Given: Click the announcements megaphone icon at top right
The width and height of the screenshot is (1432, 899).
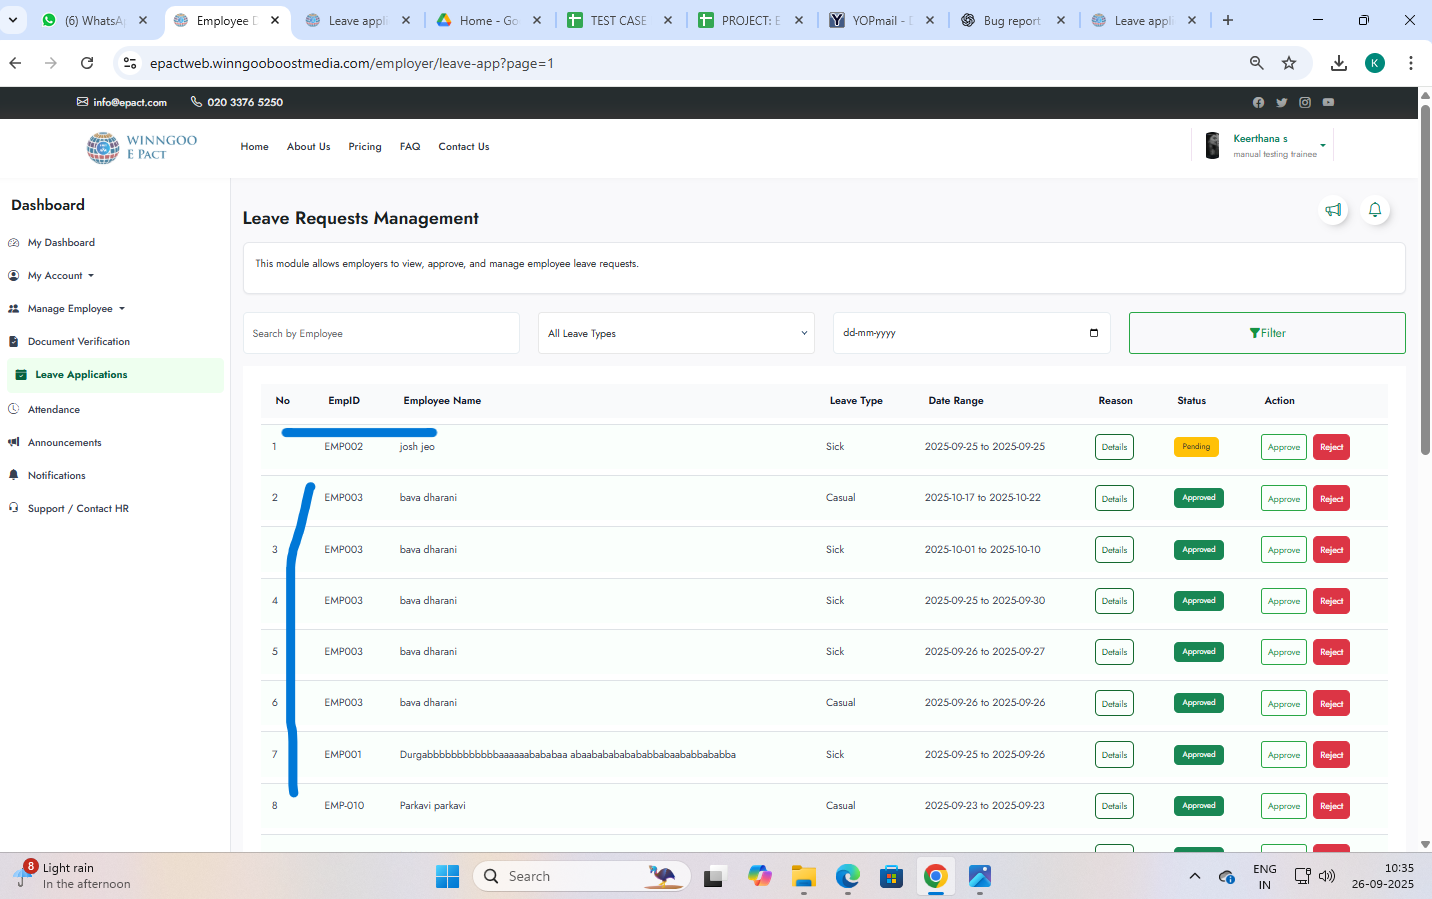Looking at the screenshot, I should tap(1333, 210).
